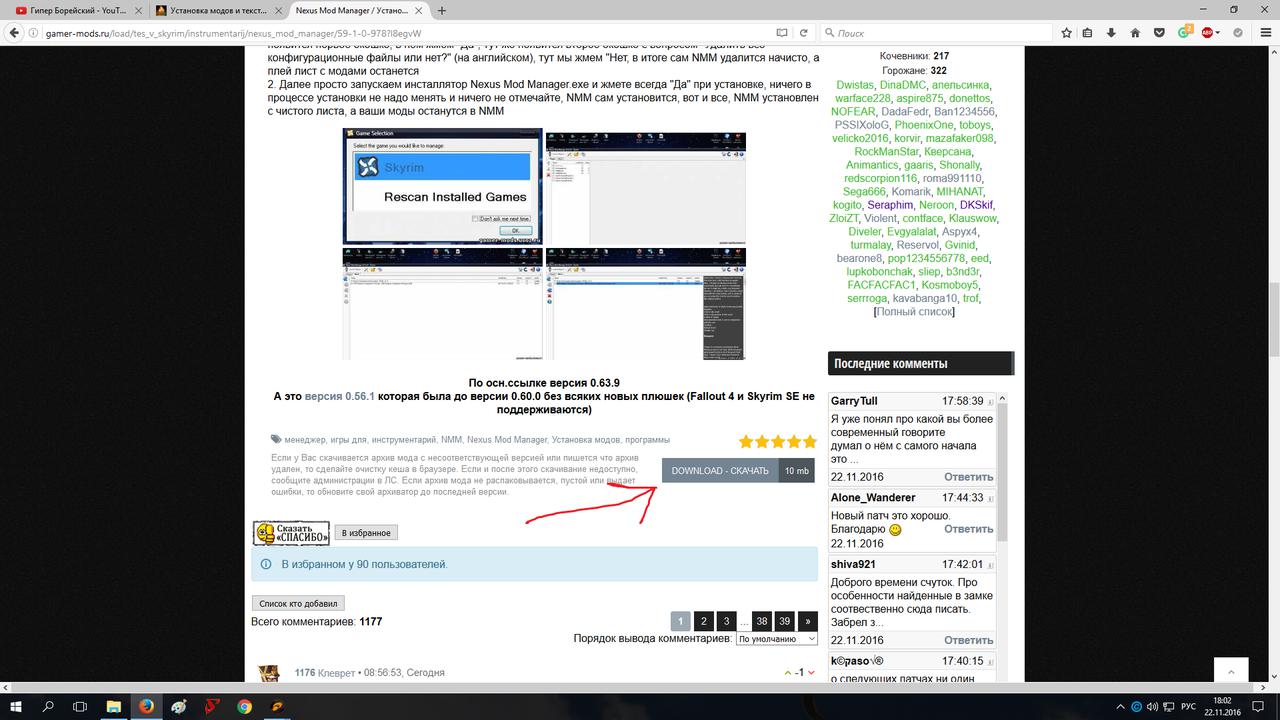
Task: Click the Nexus Mod Manager tag link
Action: click(507, 440)
